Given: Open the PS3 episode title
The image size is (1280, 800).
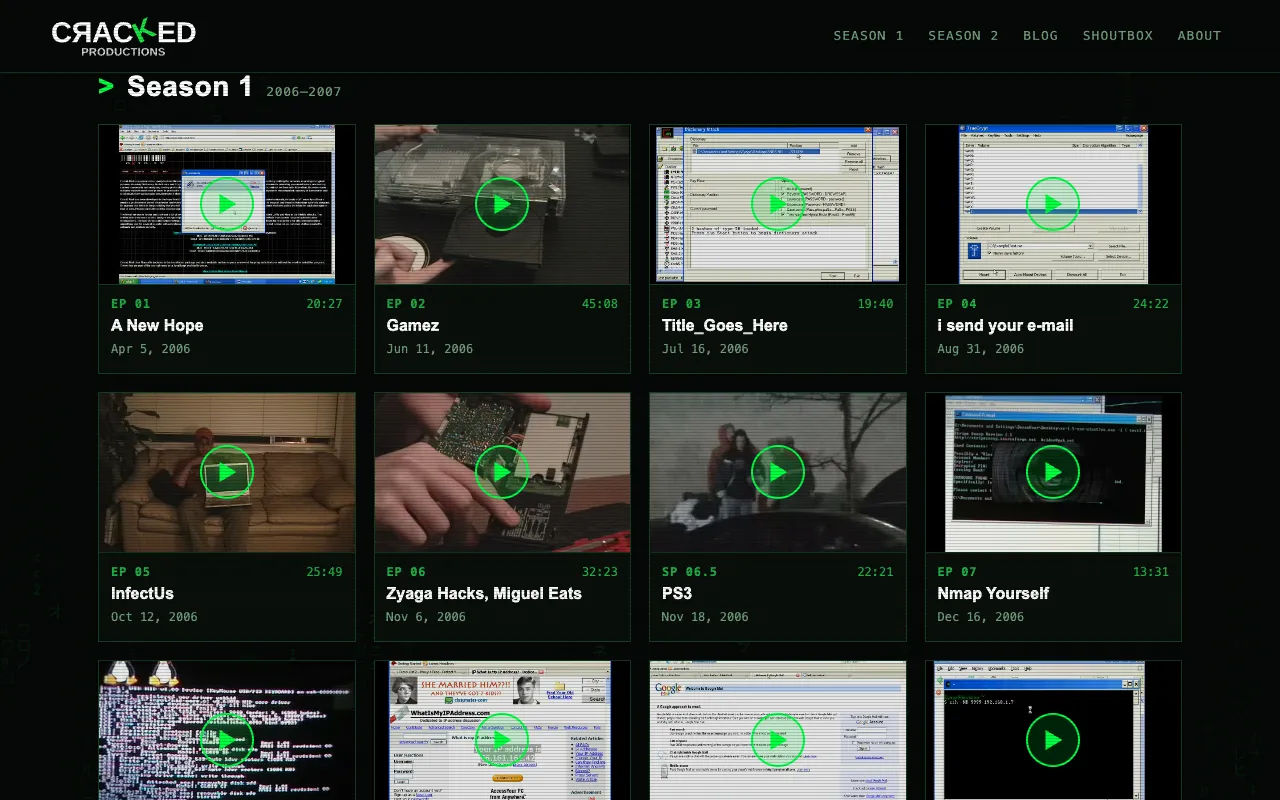Looking at the screenshot, I should (677, 593).
